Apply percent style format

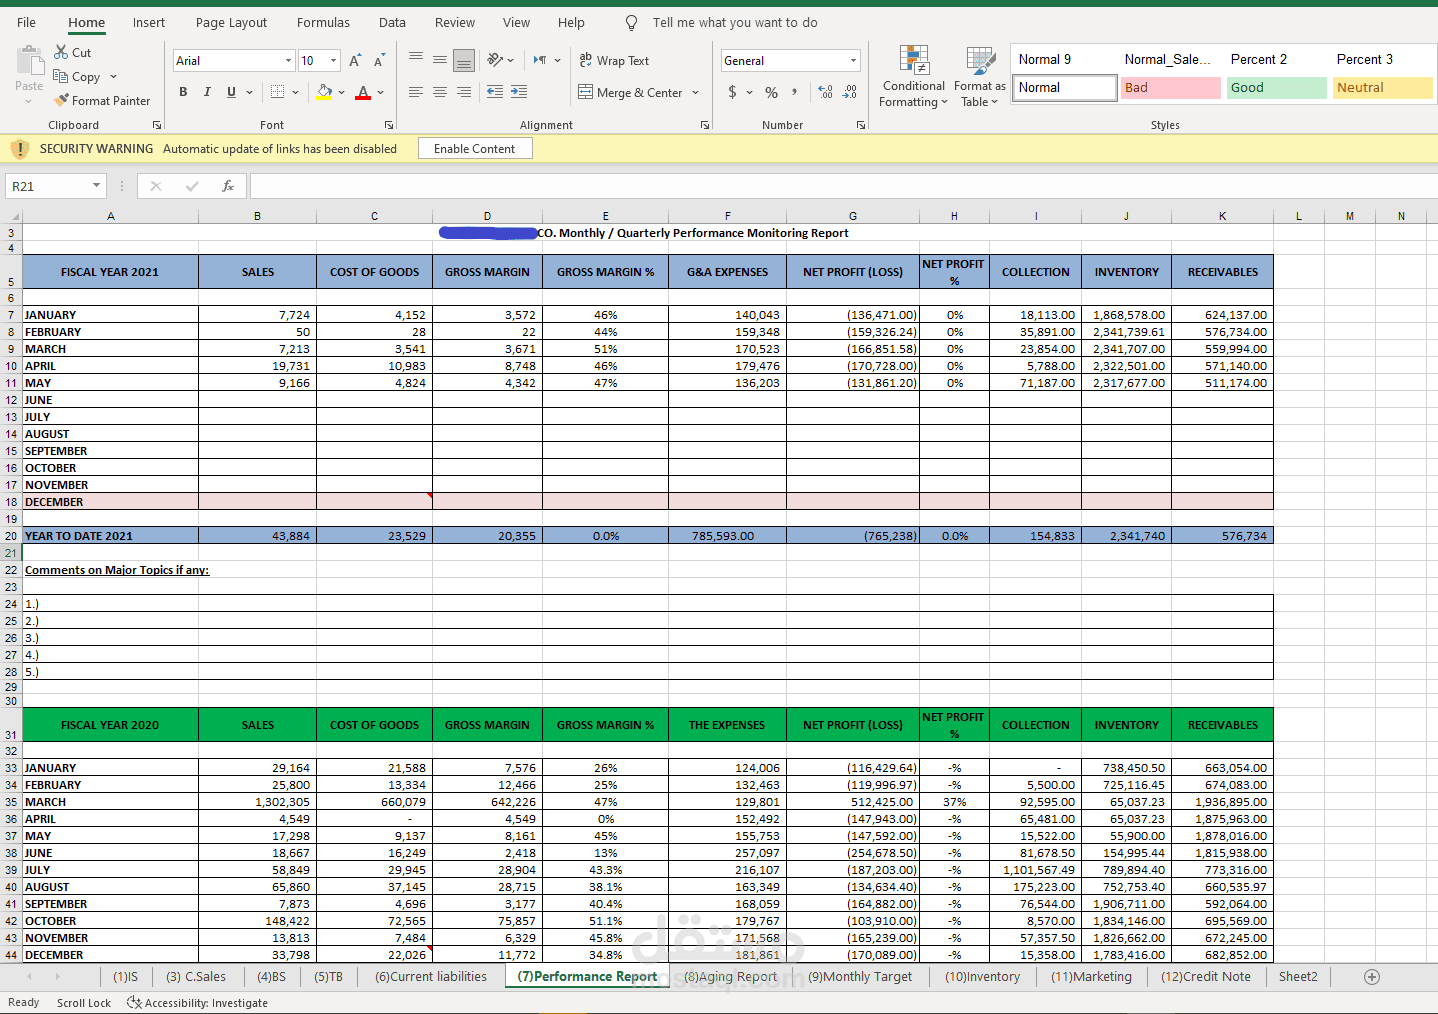(771, 92)
